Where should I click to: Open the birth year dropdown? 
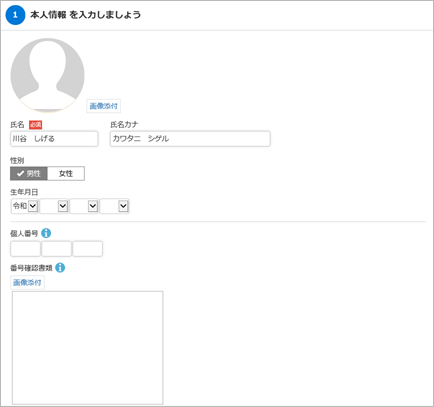[54, 206]
